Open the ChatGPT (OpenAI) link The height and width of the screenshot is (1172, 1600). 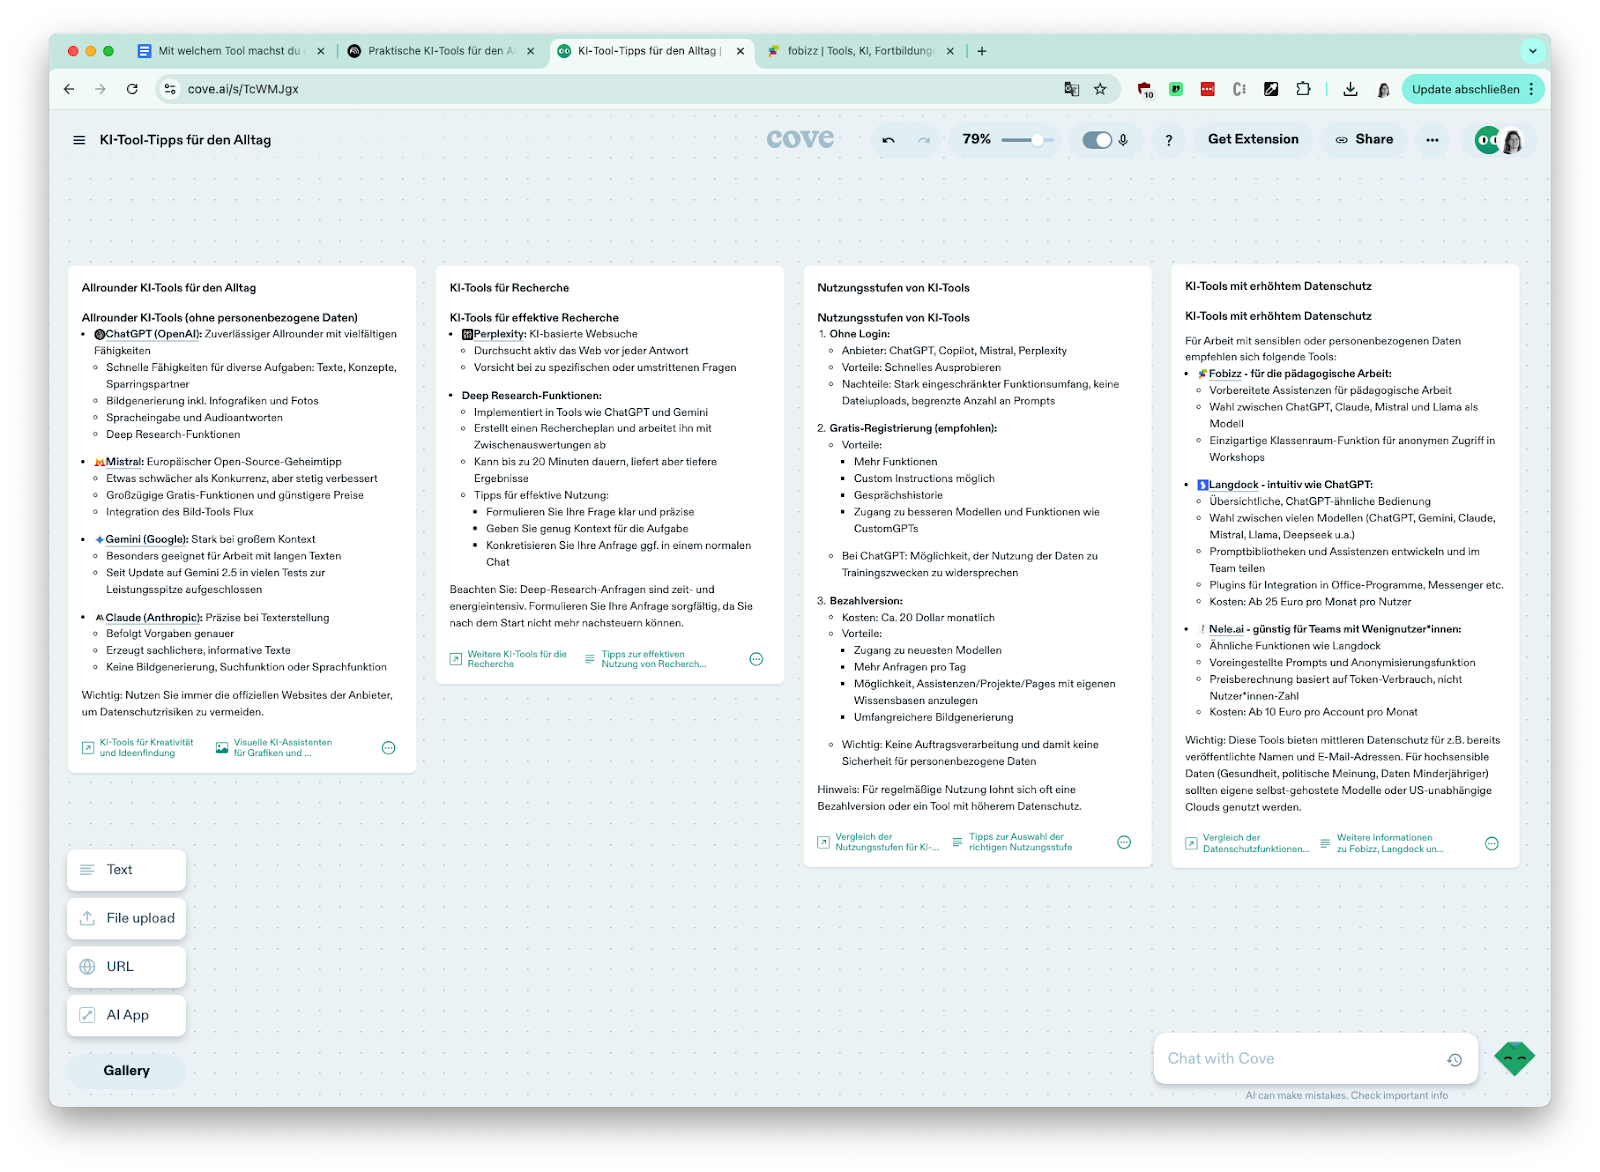pyautogui.click(x=153, y=334)
